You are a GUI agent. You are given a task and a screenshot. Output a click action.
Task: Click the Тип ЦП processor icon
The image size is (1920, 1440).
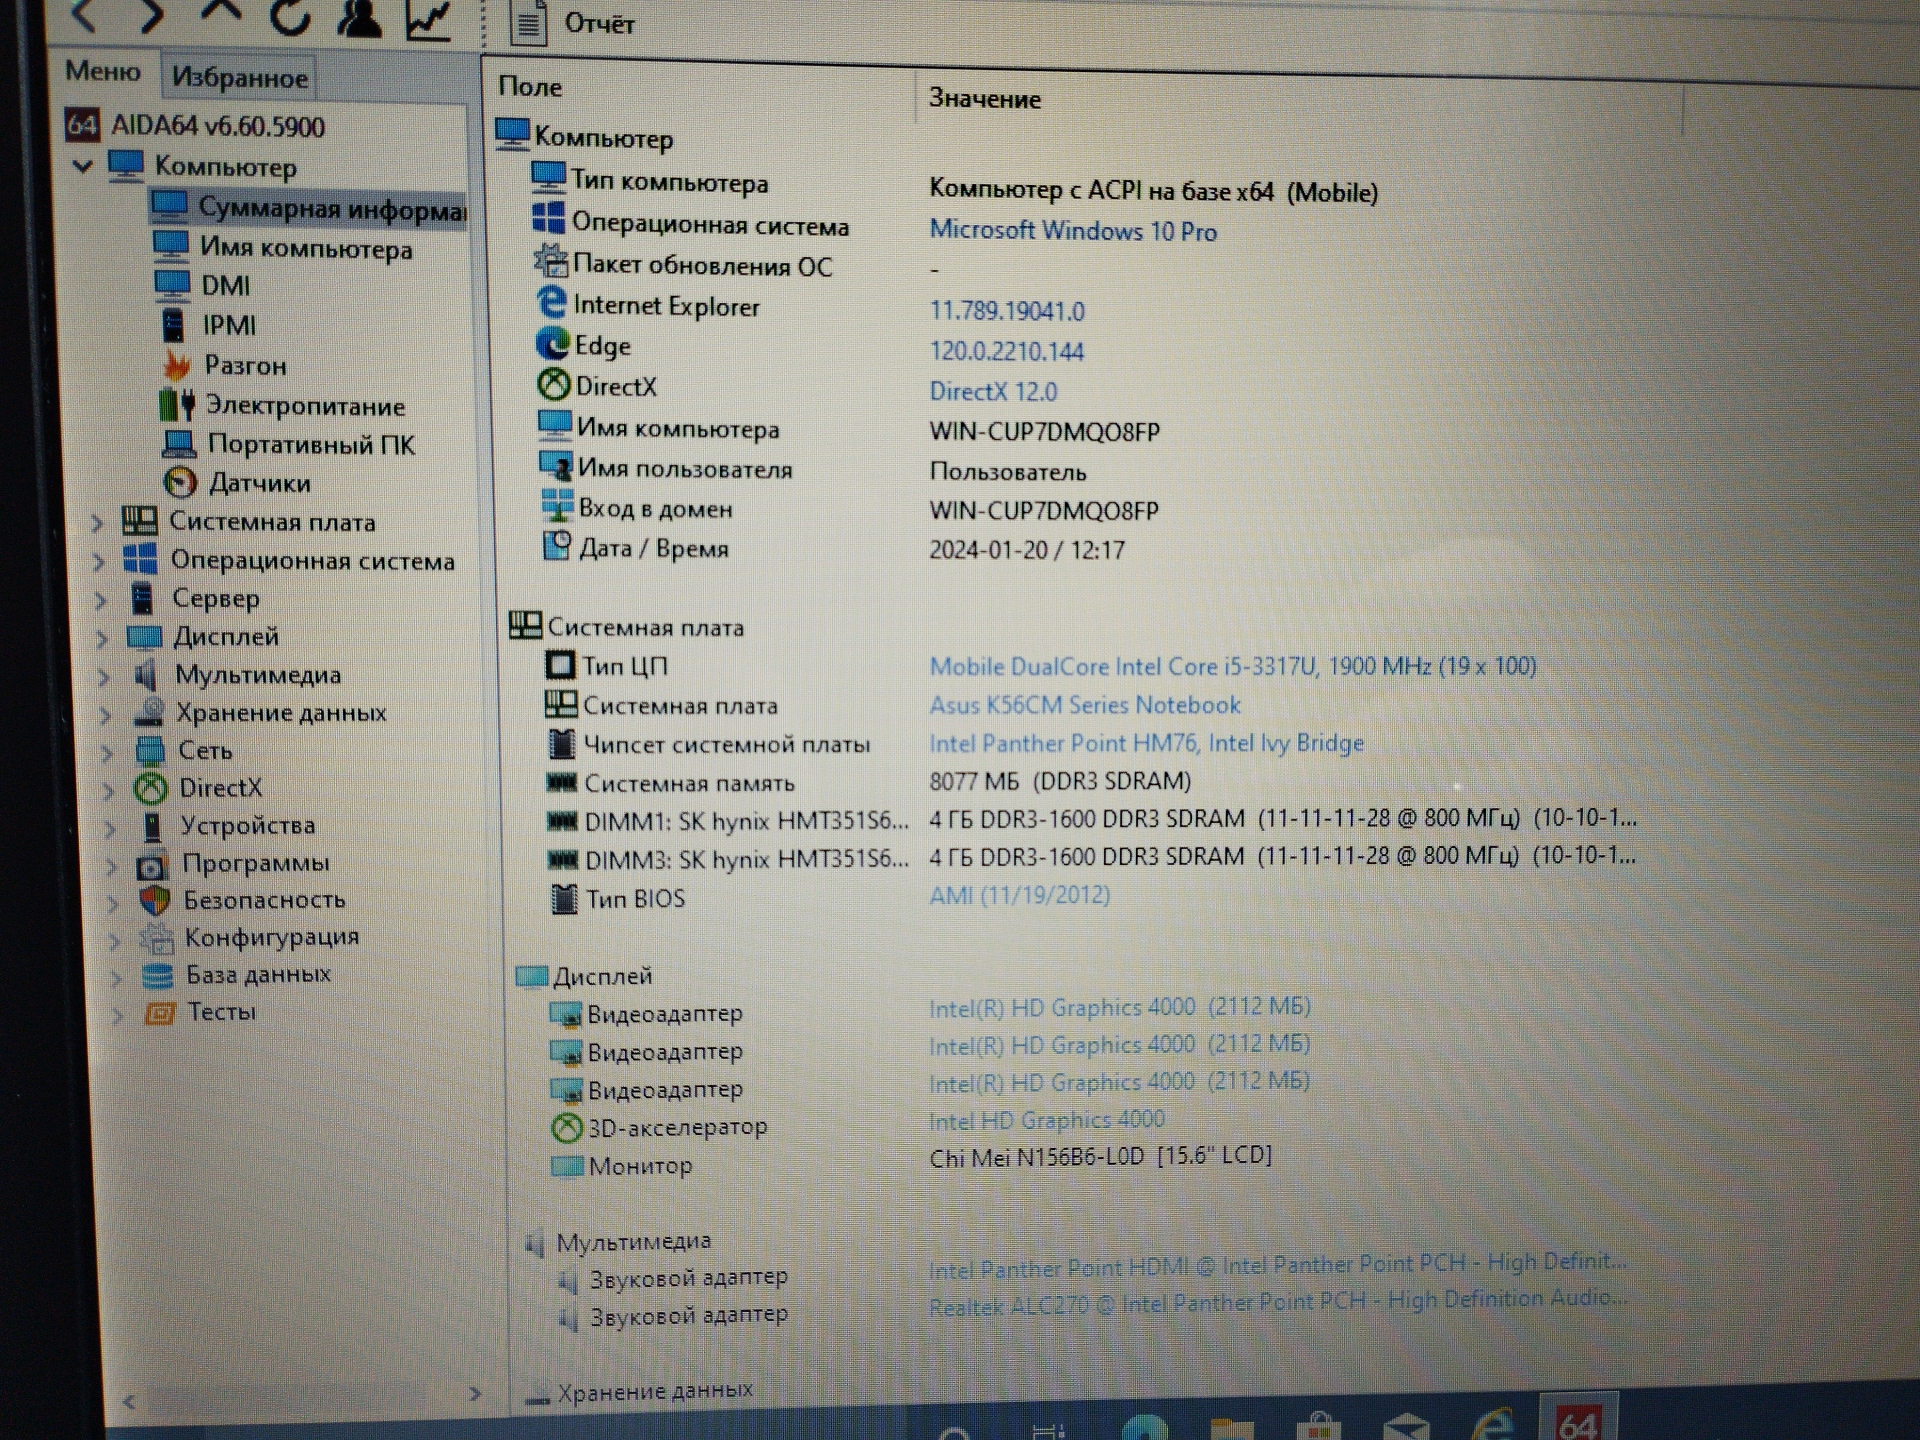[560, 665]
